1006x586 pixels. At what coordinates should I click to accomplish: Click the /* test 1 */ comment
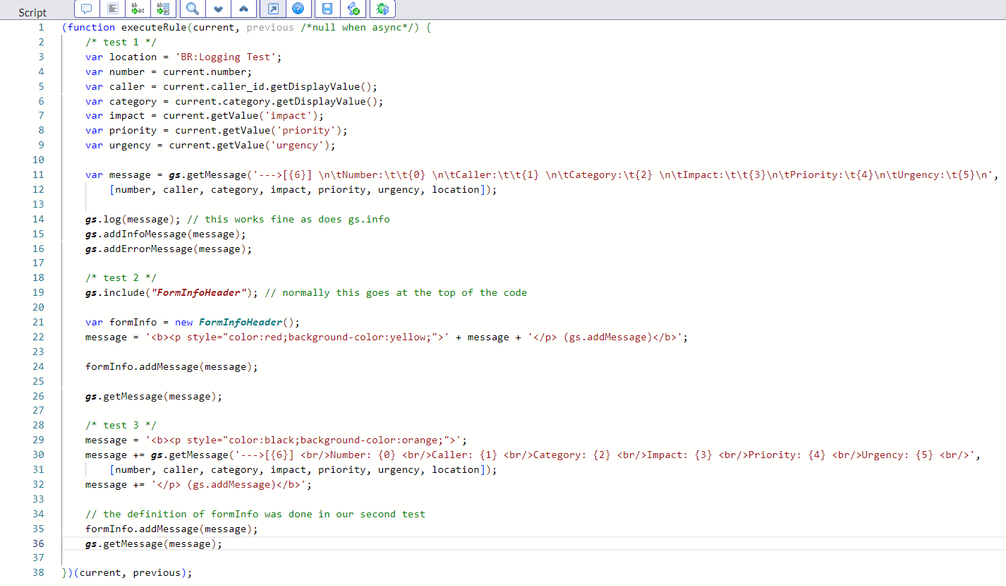121,42
